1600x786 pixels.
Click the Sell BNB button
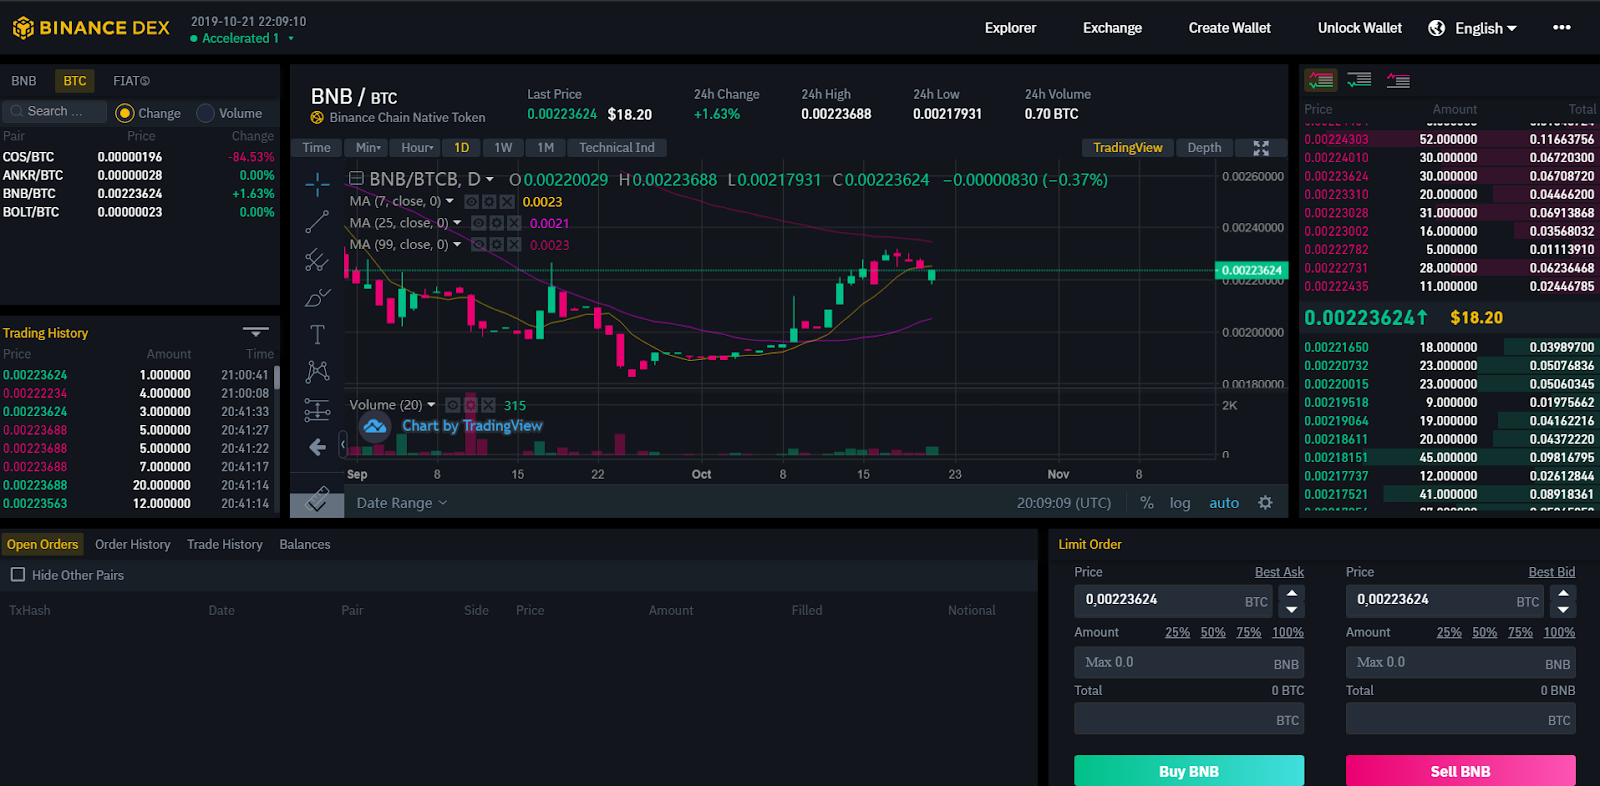point(1460,771)
